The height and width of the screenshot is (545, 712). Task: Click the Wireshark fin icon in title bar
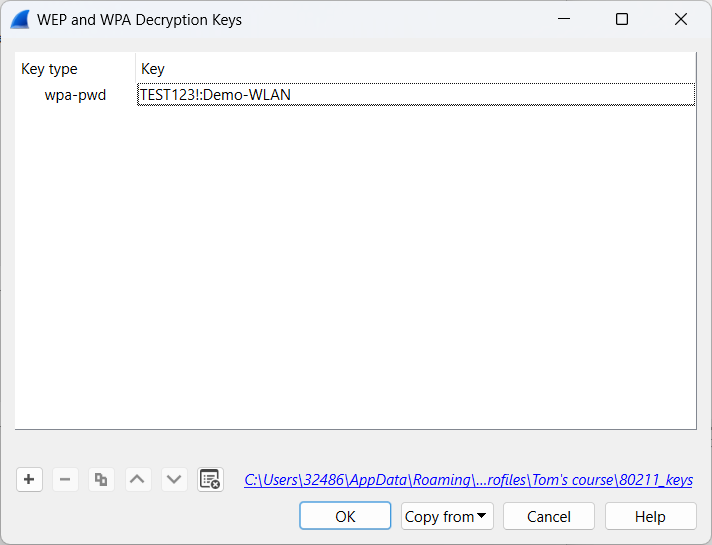point(19,19)
